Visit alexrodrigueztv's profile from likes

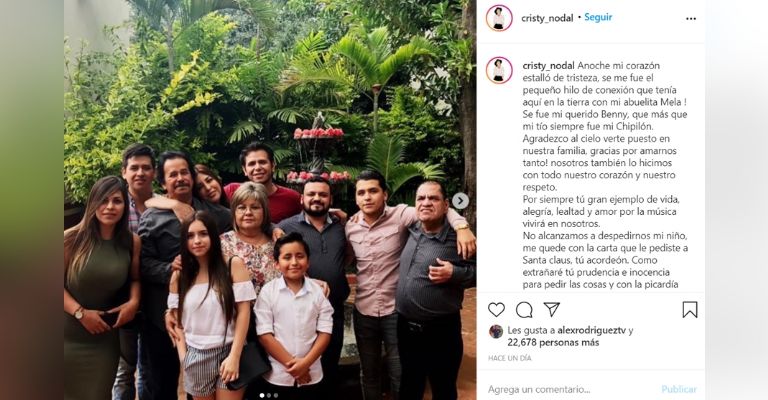(591, 330)
